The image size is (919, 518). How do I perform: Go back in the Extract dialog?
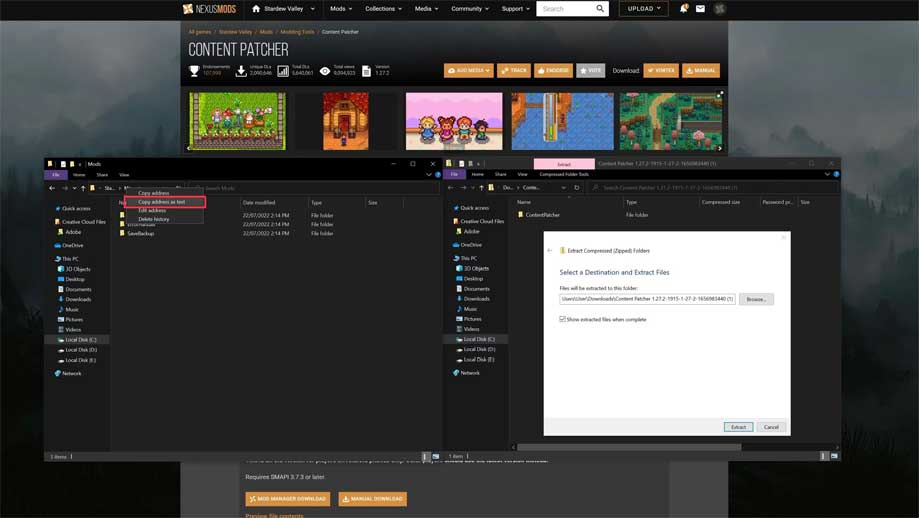click(550, 250)
